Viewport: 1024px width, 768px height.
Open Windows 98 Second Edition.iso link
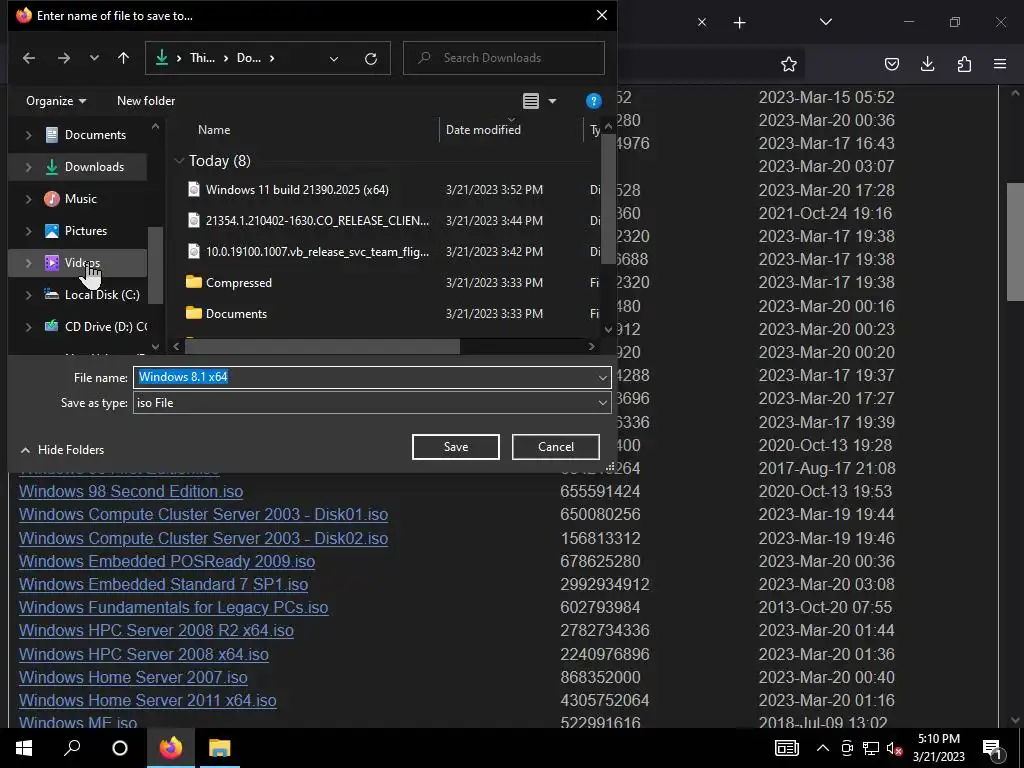click(x=131, y=492)
